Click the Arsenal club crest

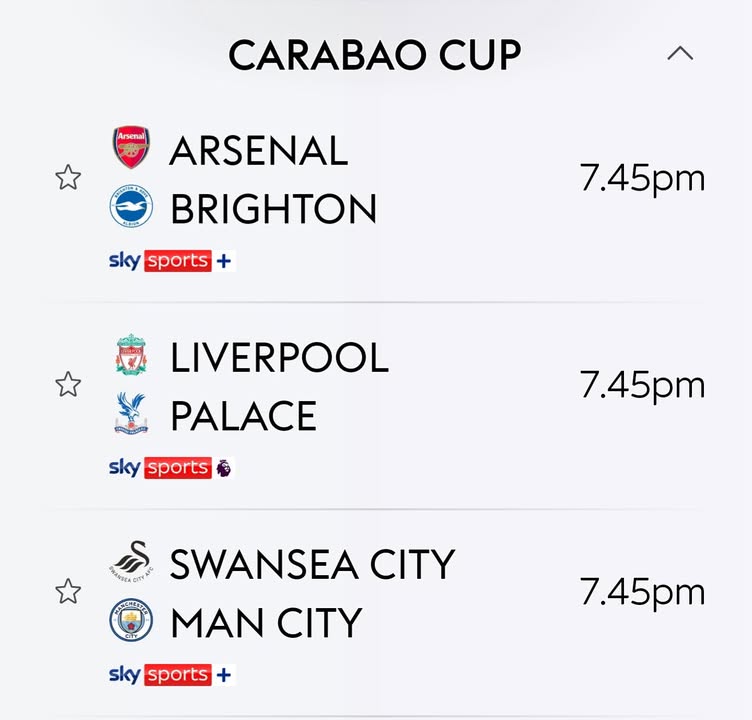tap(131, 148)
